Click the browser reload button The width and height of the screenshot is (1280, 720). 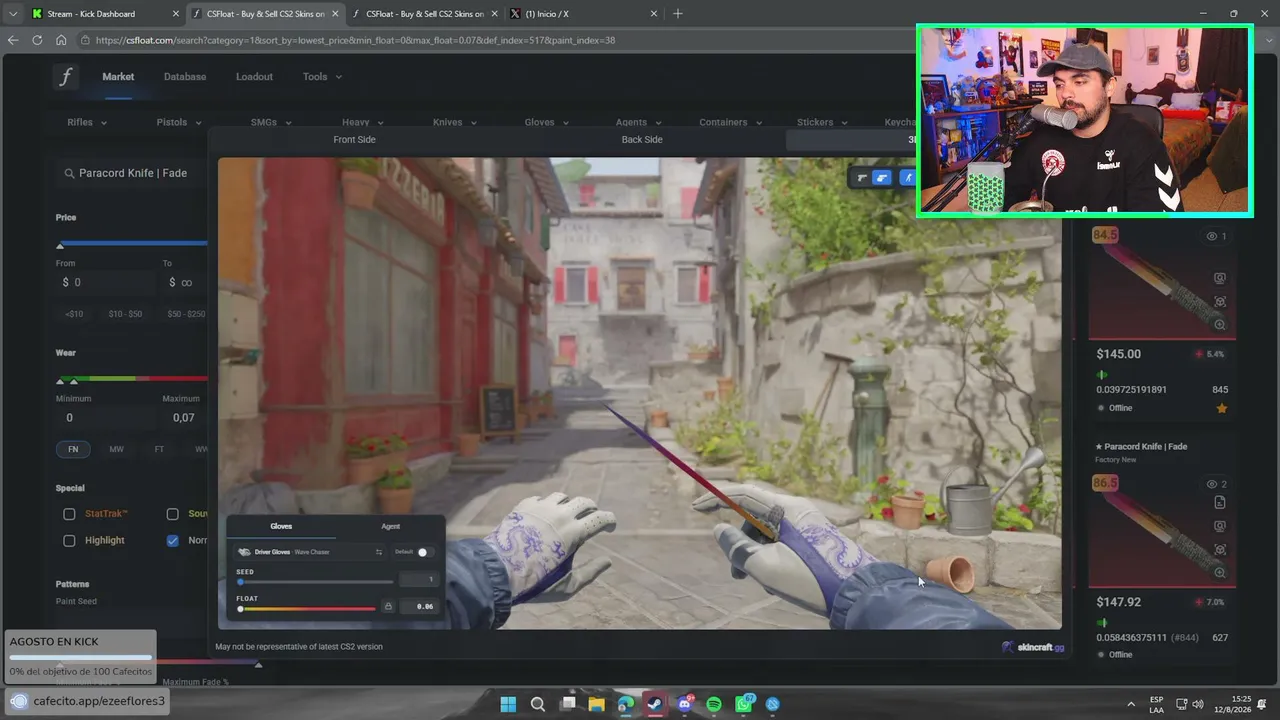coord(37,40)
